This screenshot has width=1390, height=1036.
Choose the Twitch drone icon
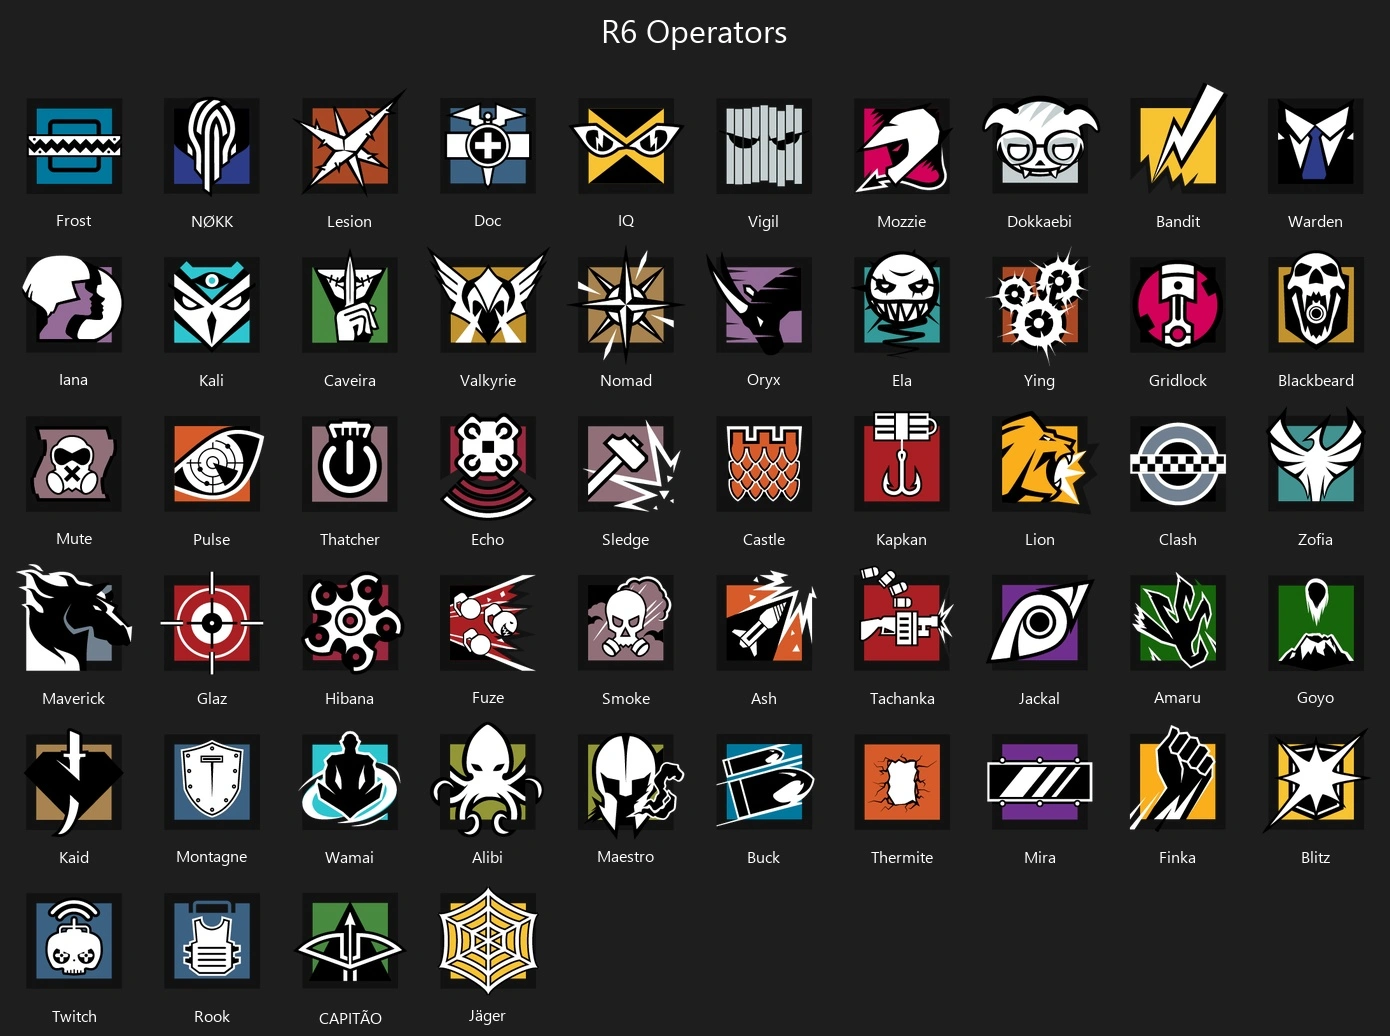pyautogui.click(x=74, y=940)
